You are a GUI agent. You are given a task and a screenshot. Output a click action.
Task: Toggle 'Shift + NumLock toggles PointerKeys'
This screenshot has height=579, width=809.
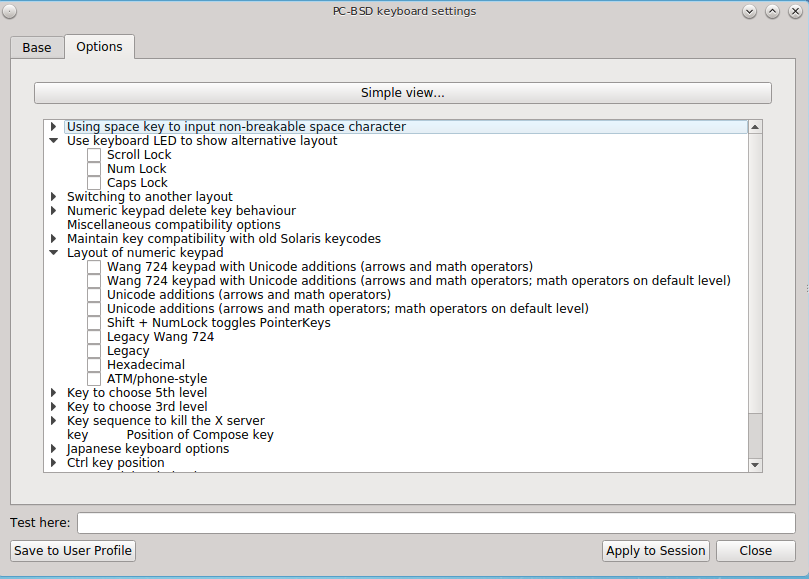(94, 323)
